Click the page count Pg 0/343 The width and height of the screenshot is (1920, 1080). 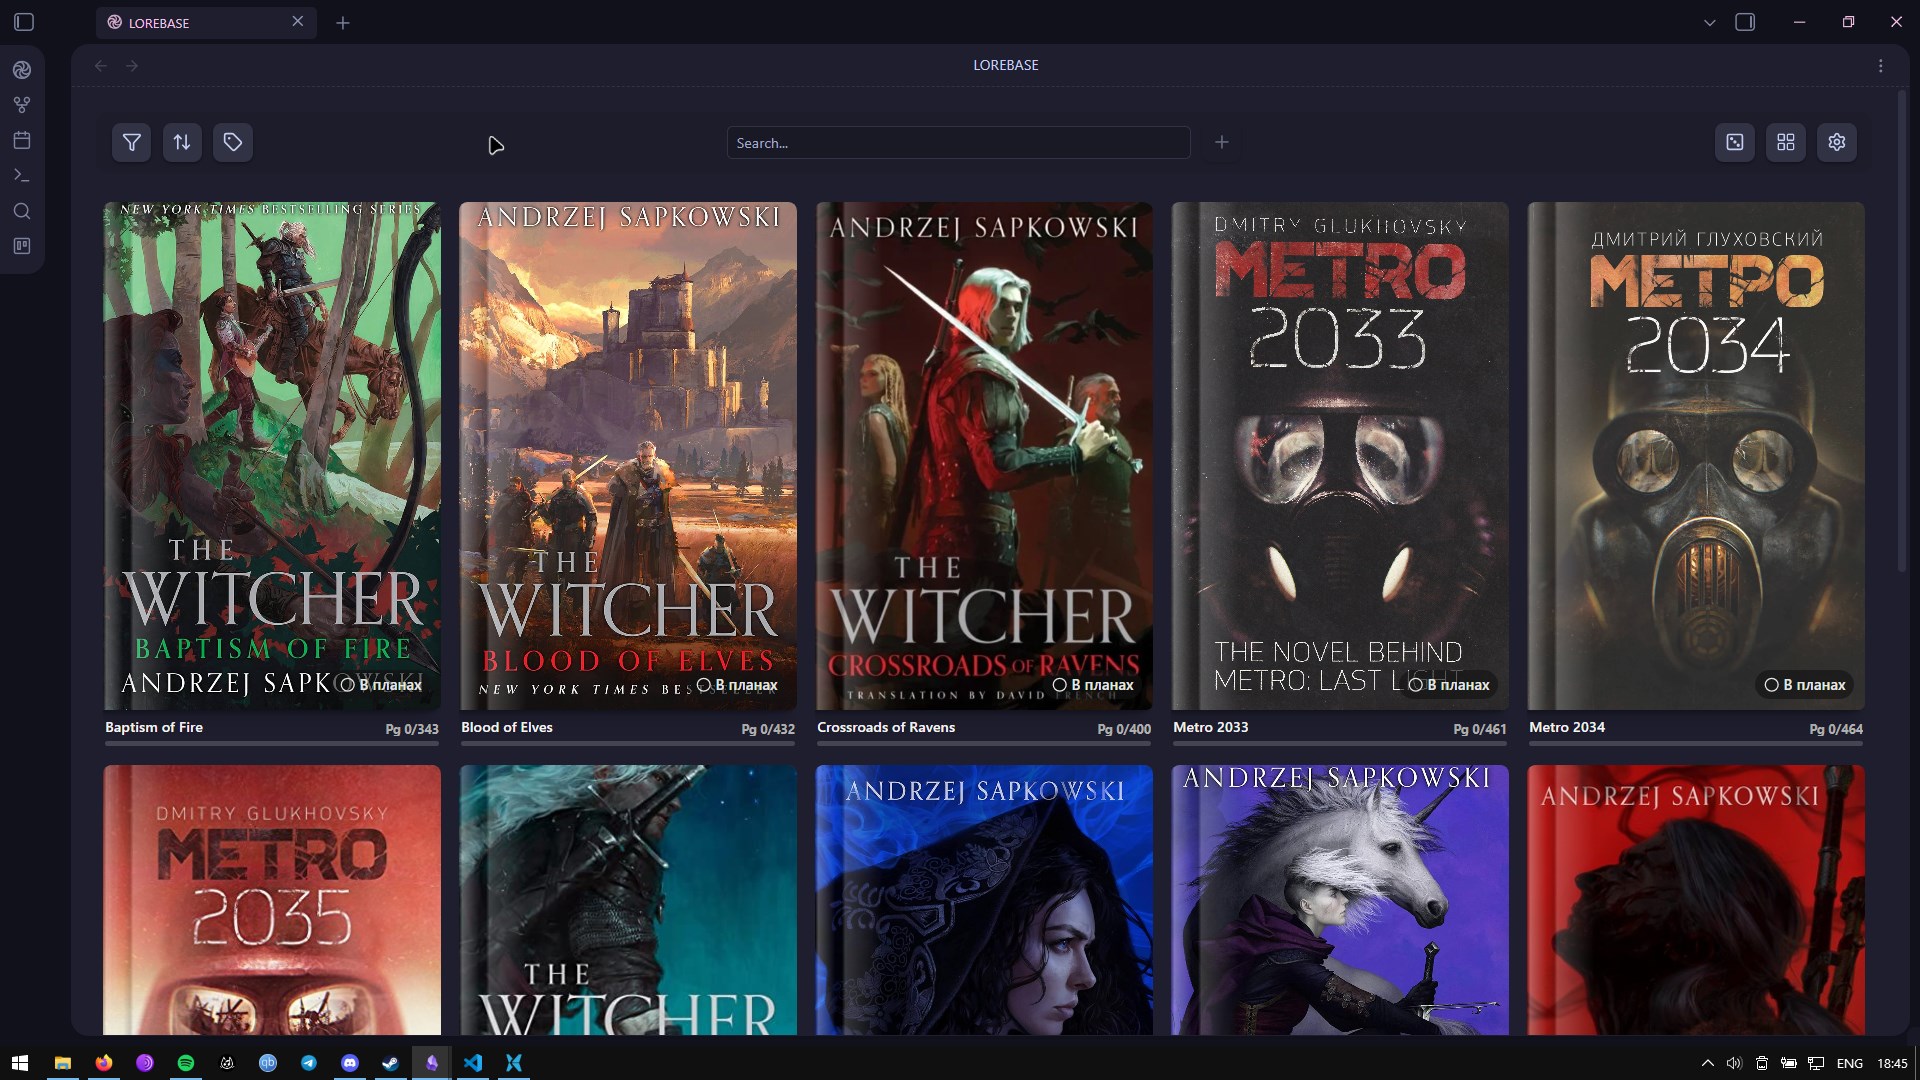tap(412, 729)
